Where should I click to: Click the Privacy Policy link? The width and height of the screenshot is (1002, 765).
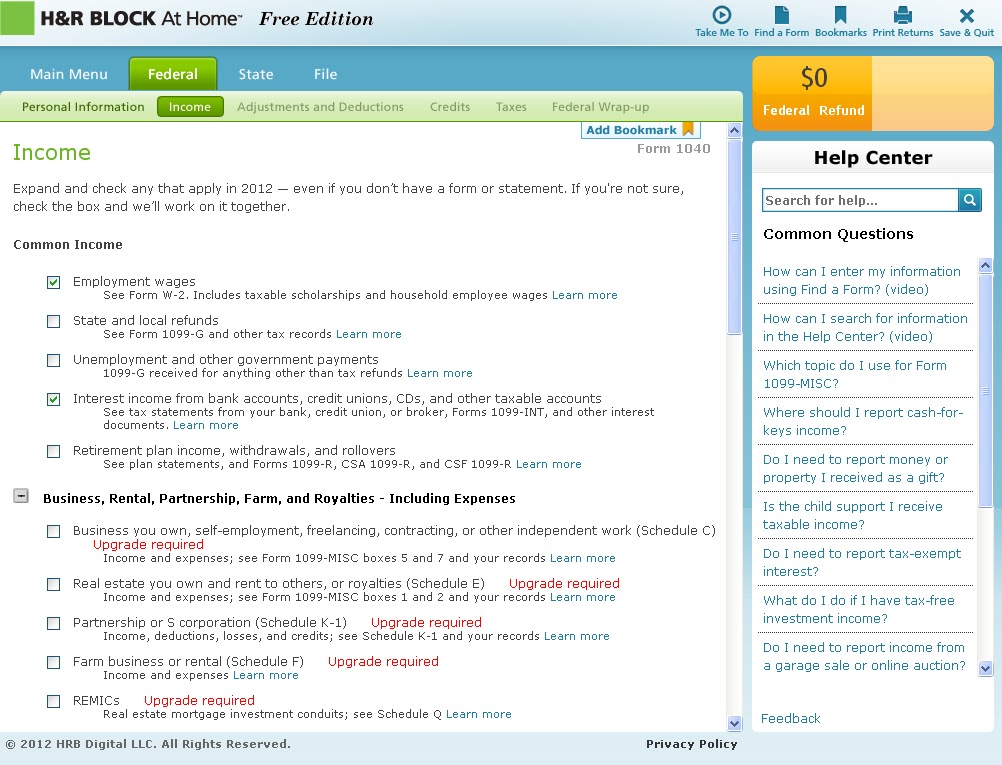[691, 744]
